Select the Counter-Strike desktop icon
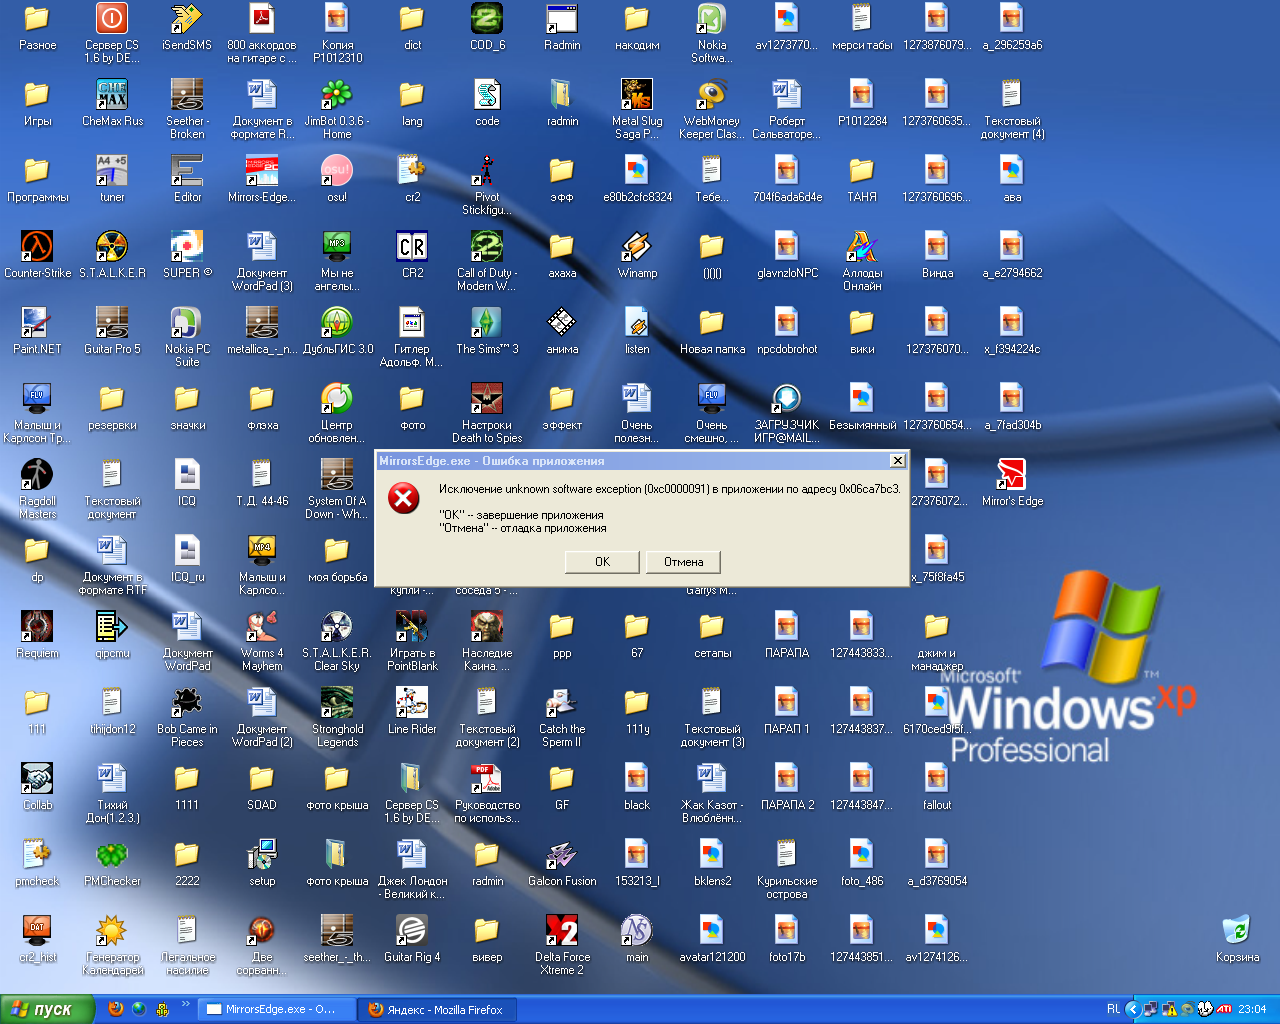1280x1024 pixels. click(x=37, y=254)
